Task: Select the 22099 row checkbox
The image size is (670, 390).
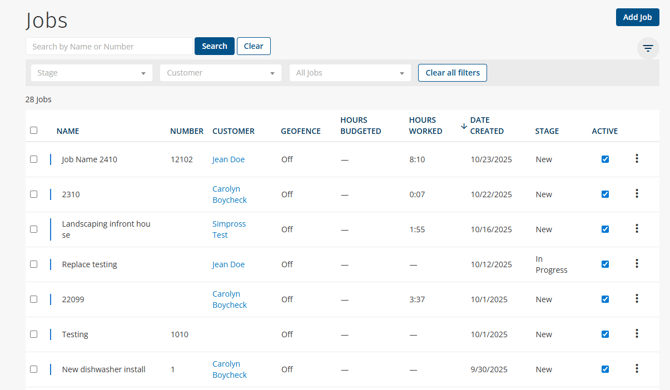Action: tap(34, 299)
